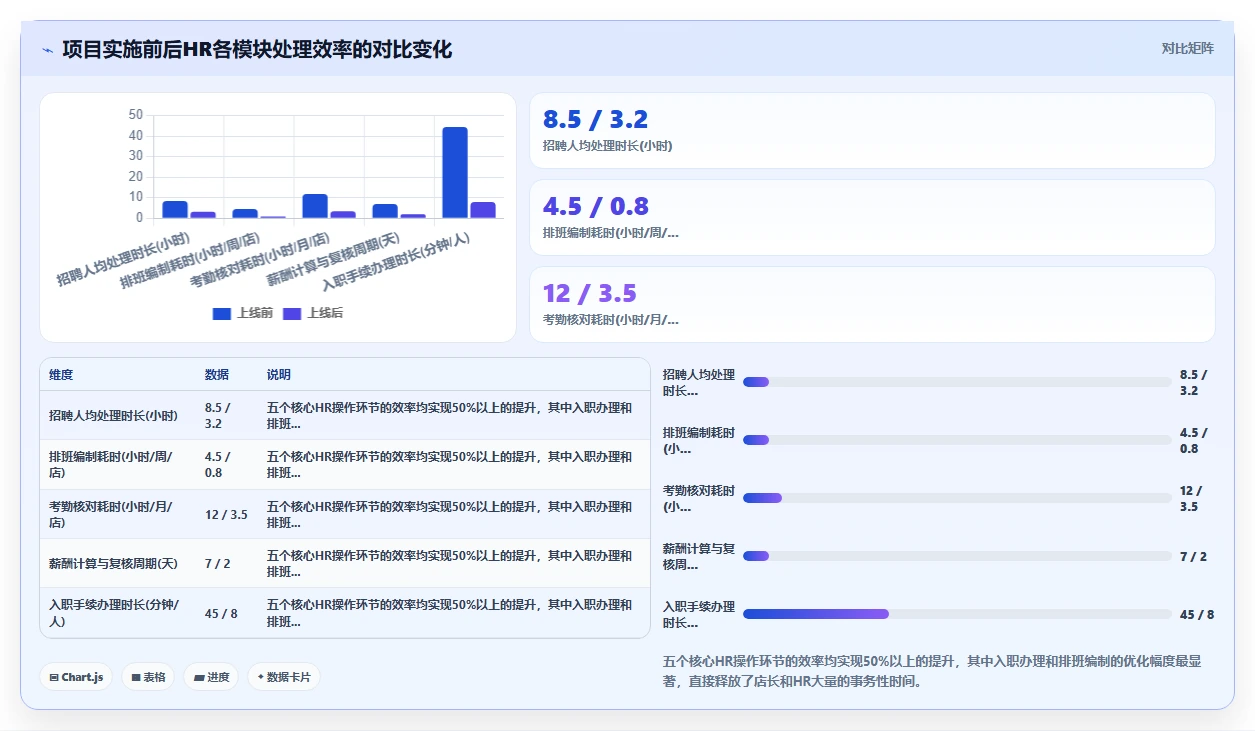Toggle the 上线后 legend swatch
The height and width of the screenshot is (731, 1255).
pos(292,314)
